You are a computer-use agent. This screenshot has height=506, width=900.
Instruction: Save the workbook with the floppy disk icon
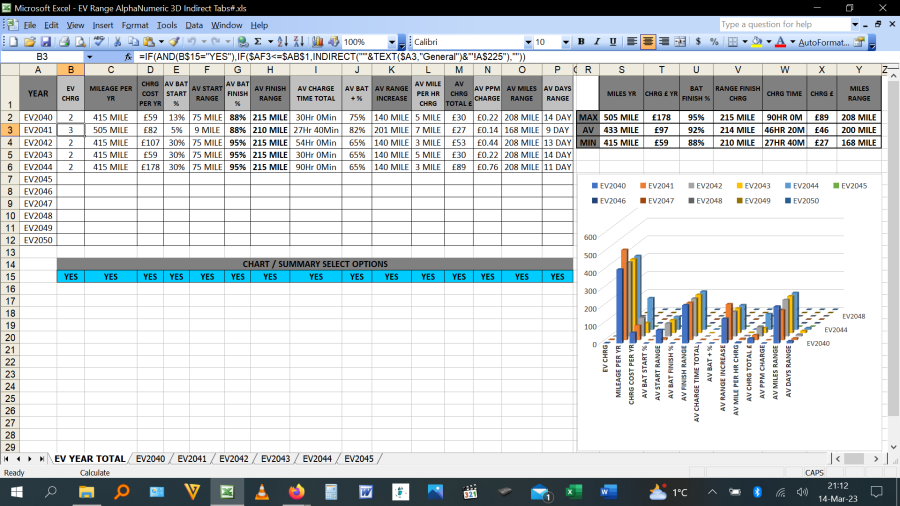[x=45, y=42]
